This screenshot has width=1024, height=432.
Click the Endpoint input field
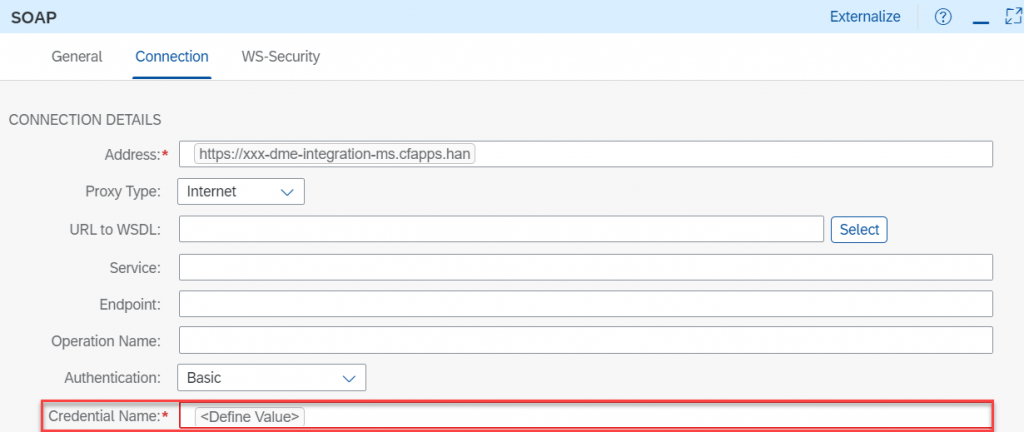pos(586,303)
